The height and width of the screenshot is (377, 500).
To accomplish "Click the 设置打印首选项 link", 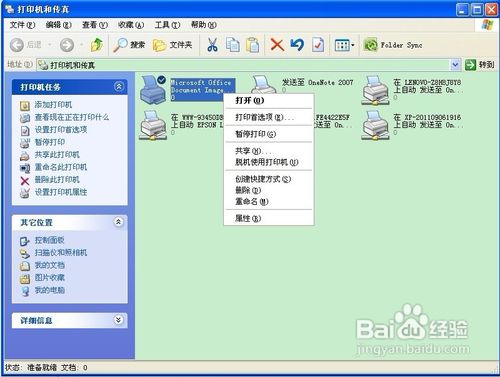I will 61,130.
